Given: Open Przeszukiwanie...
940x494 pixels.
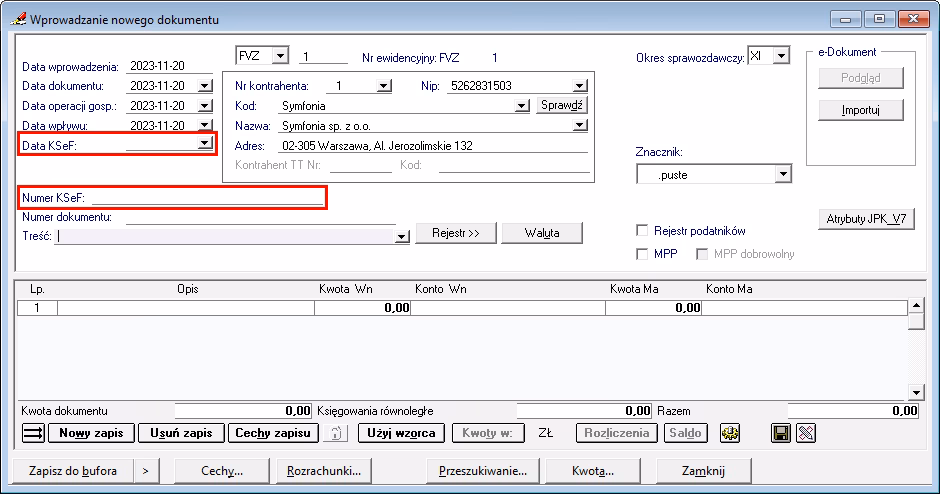Looking at the screenshot, I should 483,471.
